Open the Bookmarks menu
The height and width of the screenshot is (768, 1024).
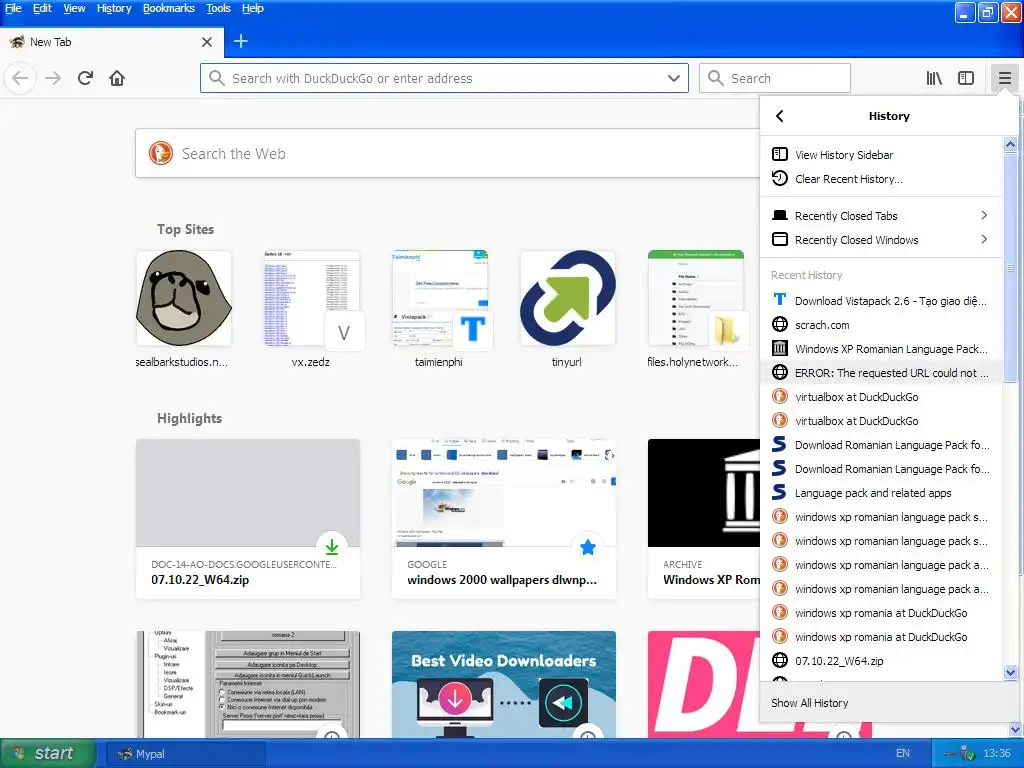pyautogui.click(x=168, y=8)
